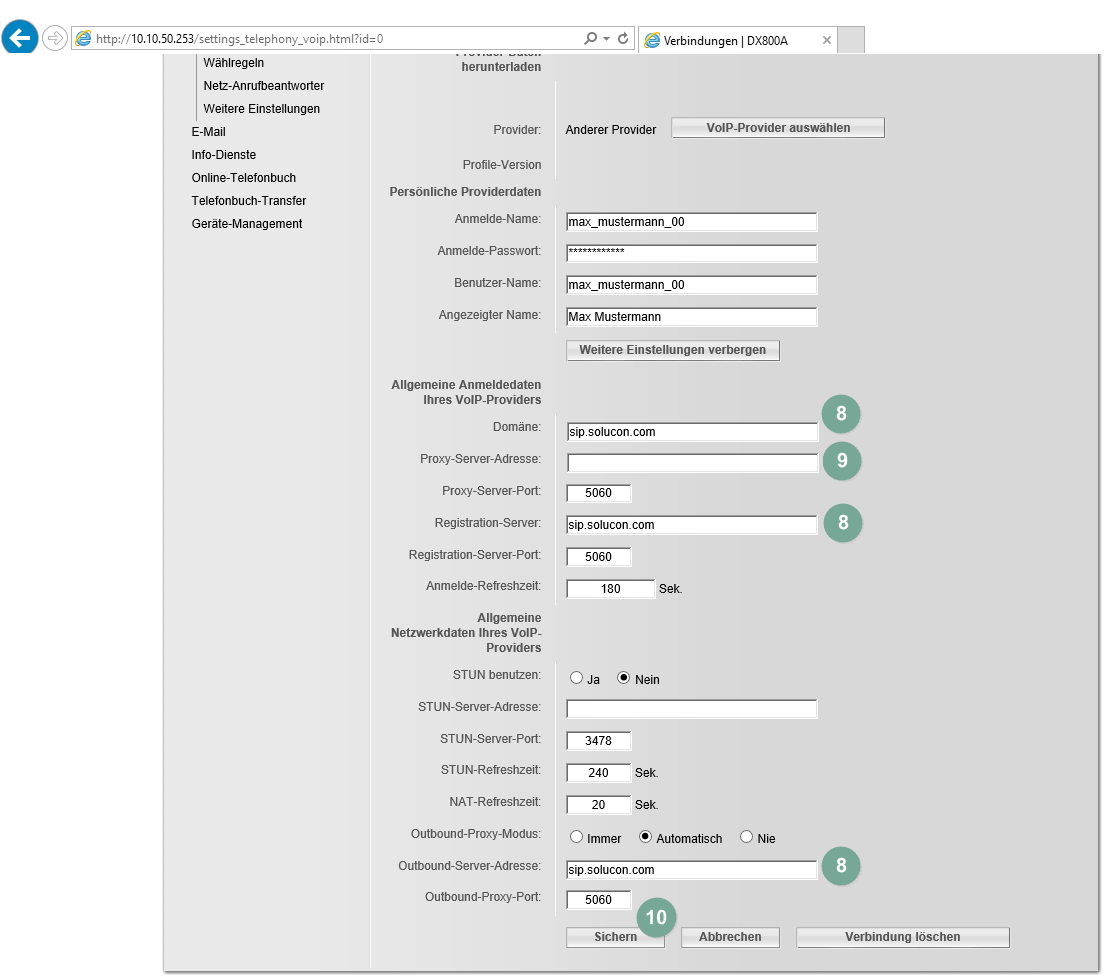Save settings with the Sichern button
This screenshot has width=1110, height=978.
pos(615,937)
